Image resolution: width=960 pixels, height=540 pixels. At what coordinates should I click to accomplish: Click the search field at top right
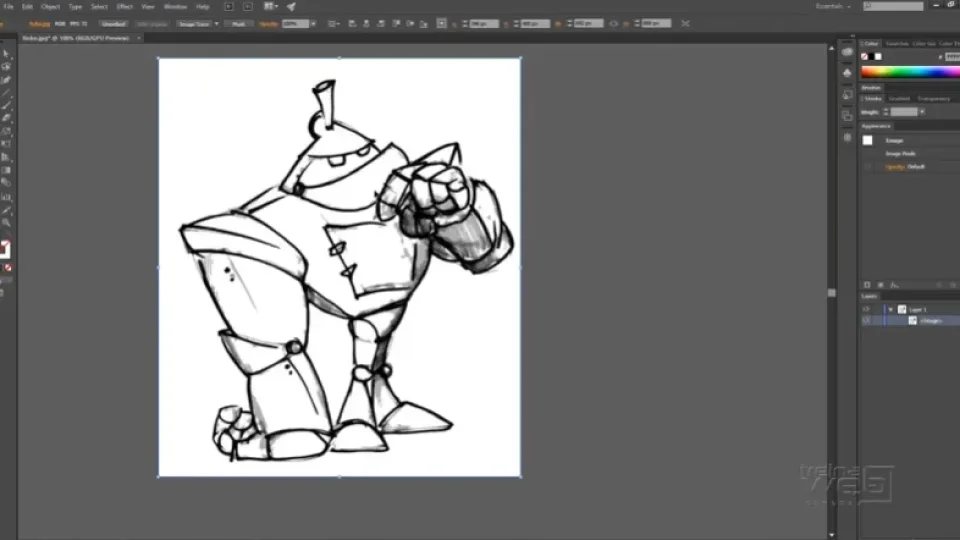tap(893, 6)
